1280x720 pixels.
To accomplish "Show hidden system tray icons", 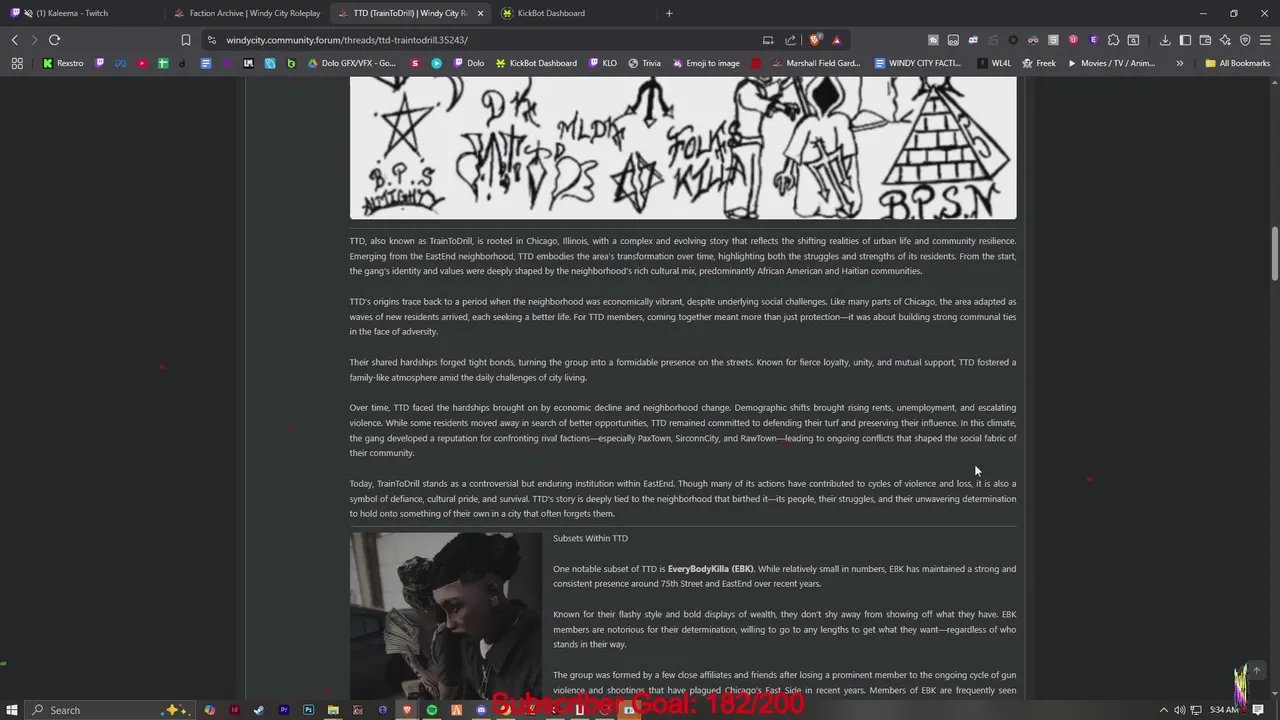I will pos(1164,710).
